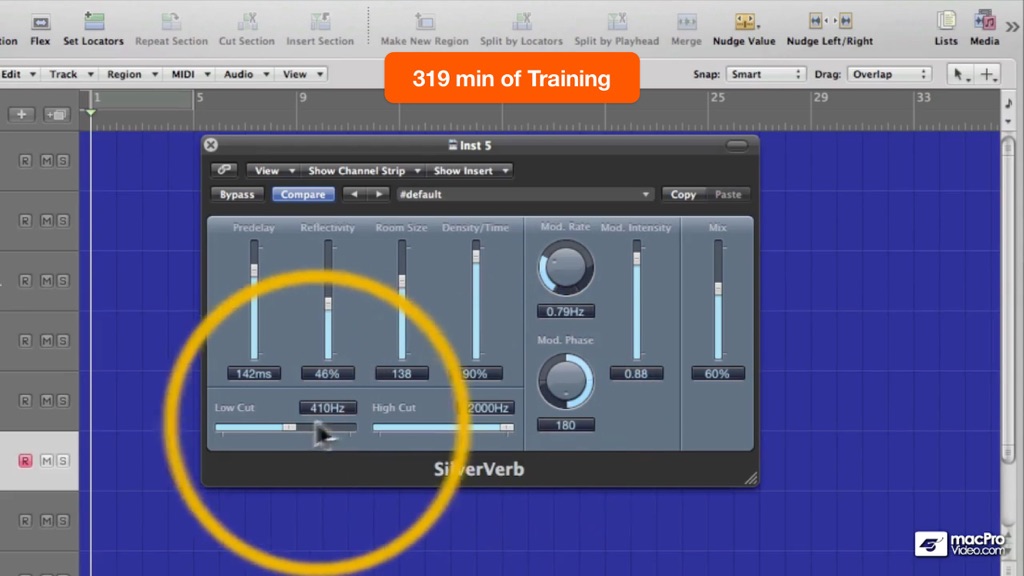Toggle record enable on the first track

25,161
